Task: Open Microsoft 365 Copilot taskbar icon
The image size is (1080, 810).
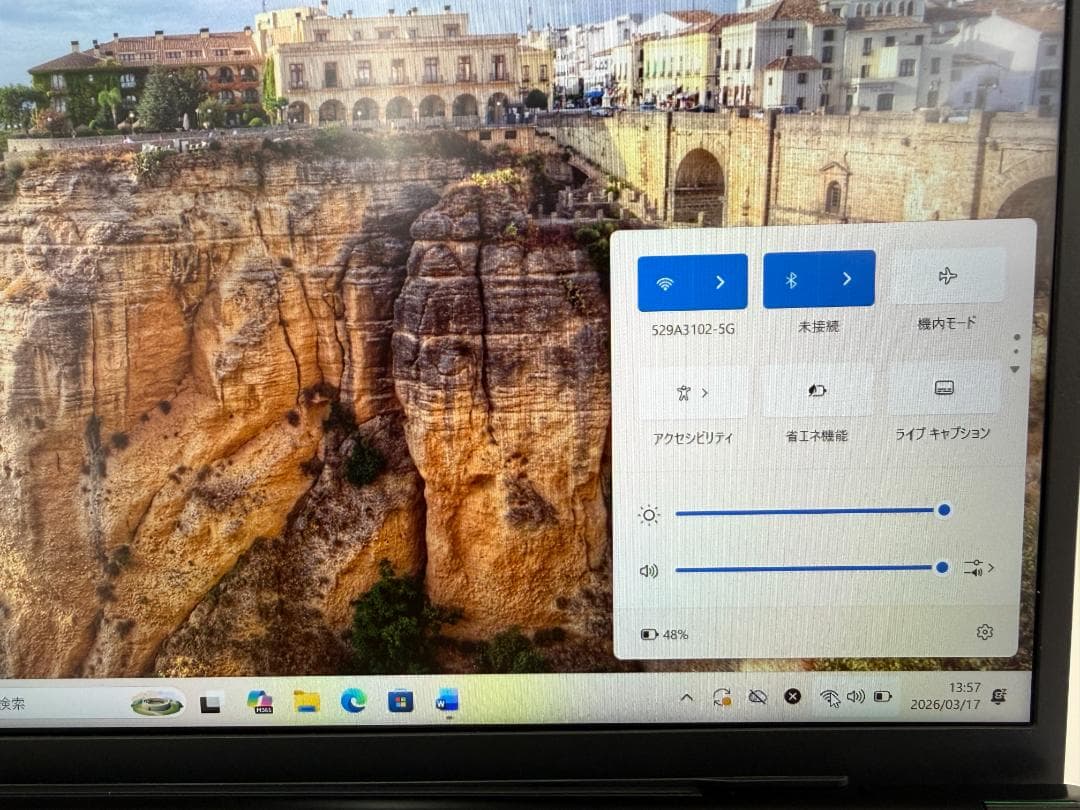Action: click(260, 702)
